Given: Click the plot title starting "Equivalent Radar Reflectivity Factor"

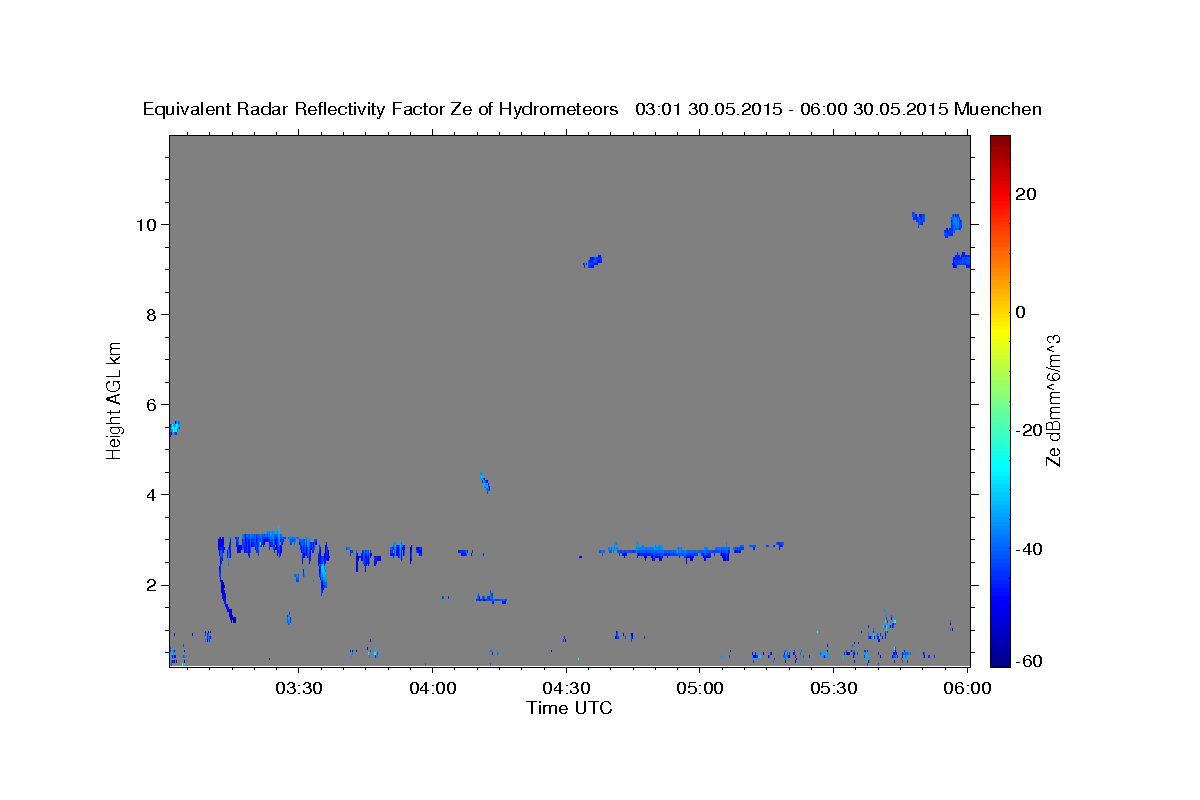Looking at the screenshot, I should point(592,109).
